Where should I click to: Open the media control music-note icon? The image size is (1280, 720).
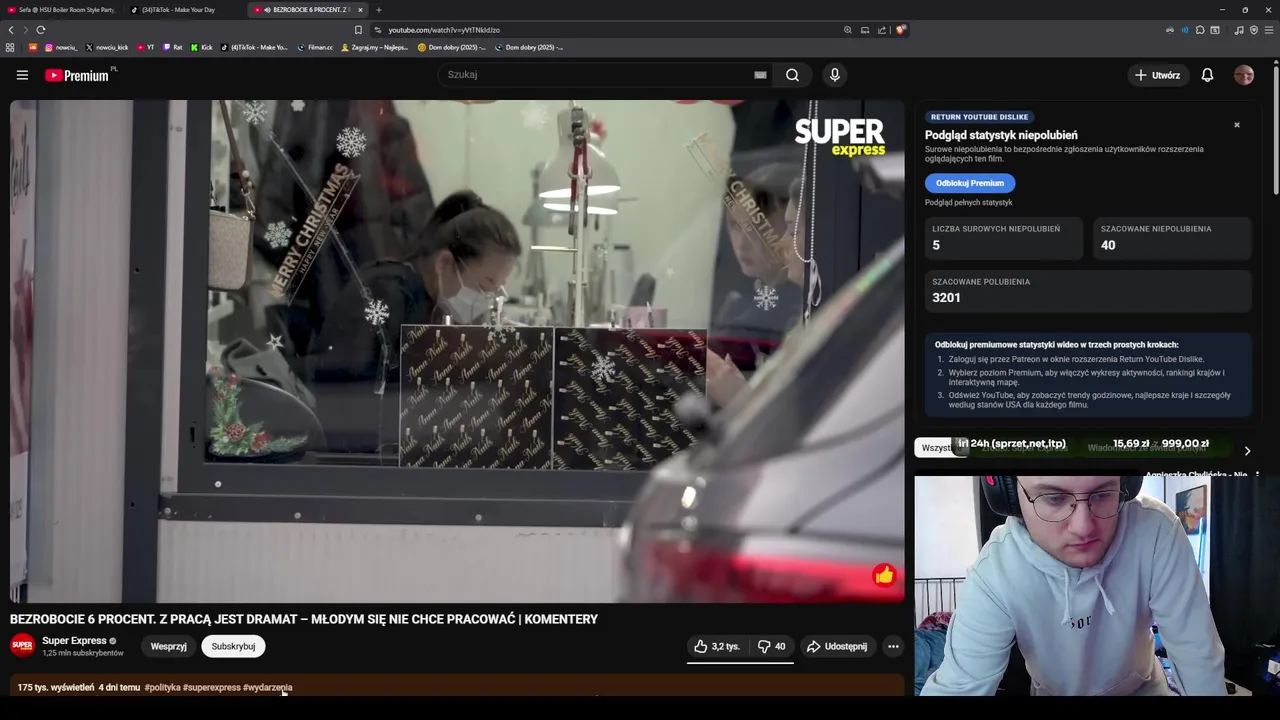(x=1239, y=30)
